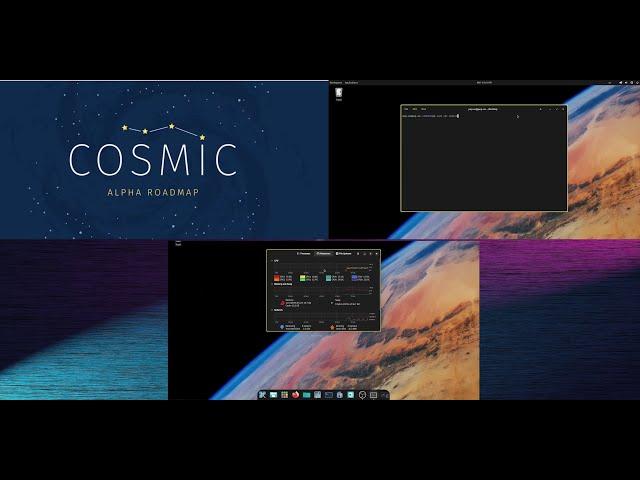The image size is (640, 480).
Task: Open the white-topped window icon beside the launcher in dock
Action: click(273, 395)
